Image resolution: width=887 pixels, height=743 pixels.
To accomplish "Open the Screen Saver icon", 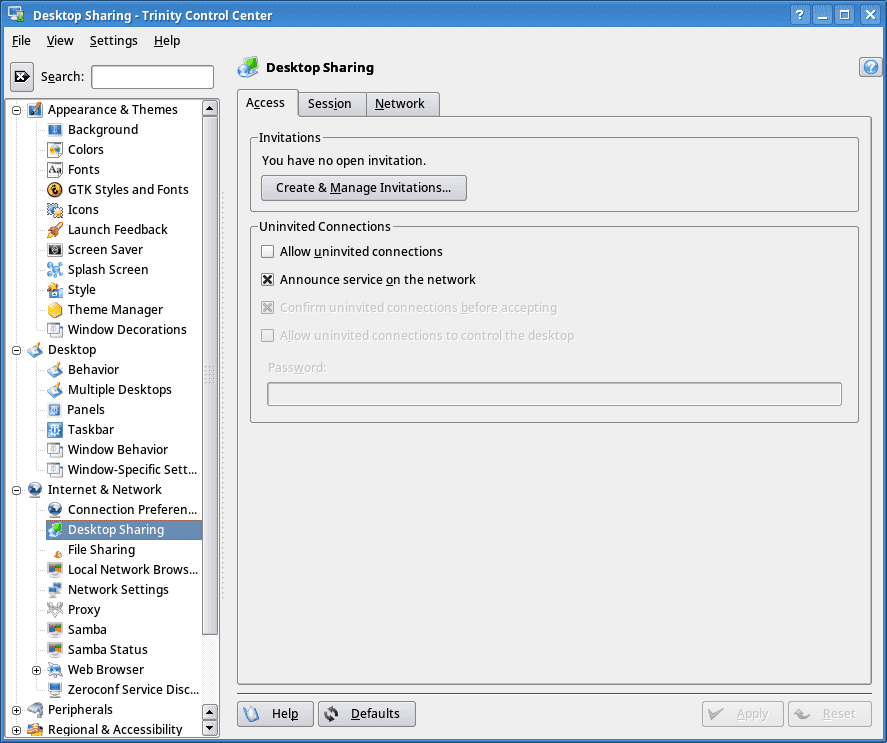I will 55,250.
